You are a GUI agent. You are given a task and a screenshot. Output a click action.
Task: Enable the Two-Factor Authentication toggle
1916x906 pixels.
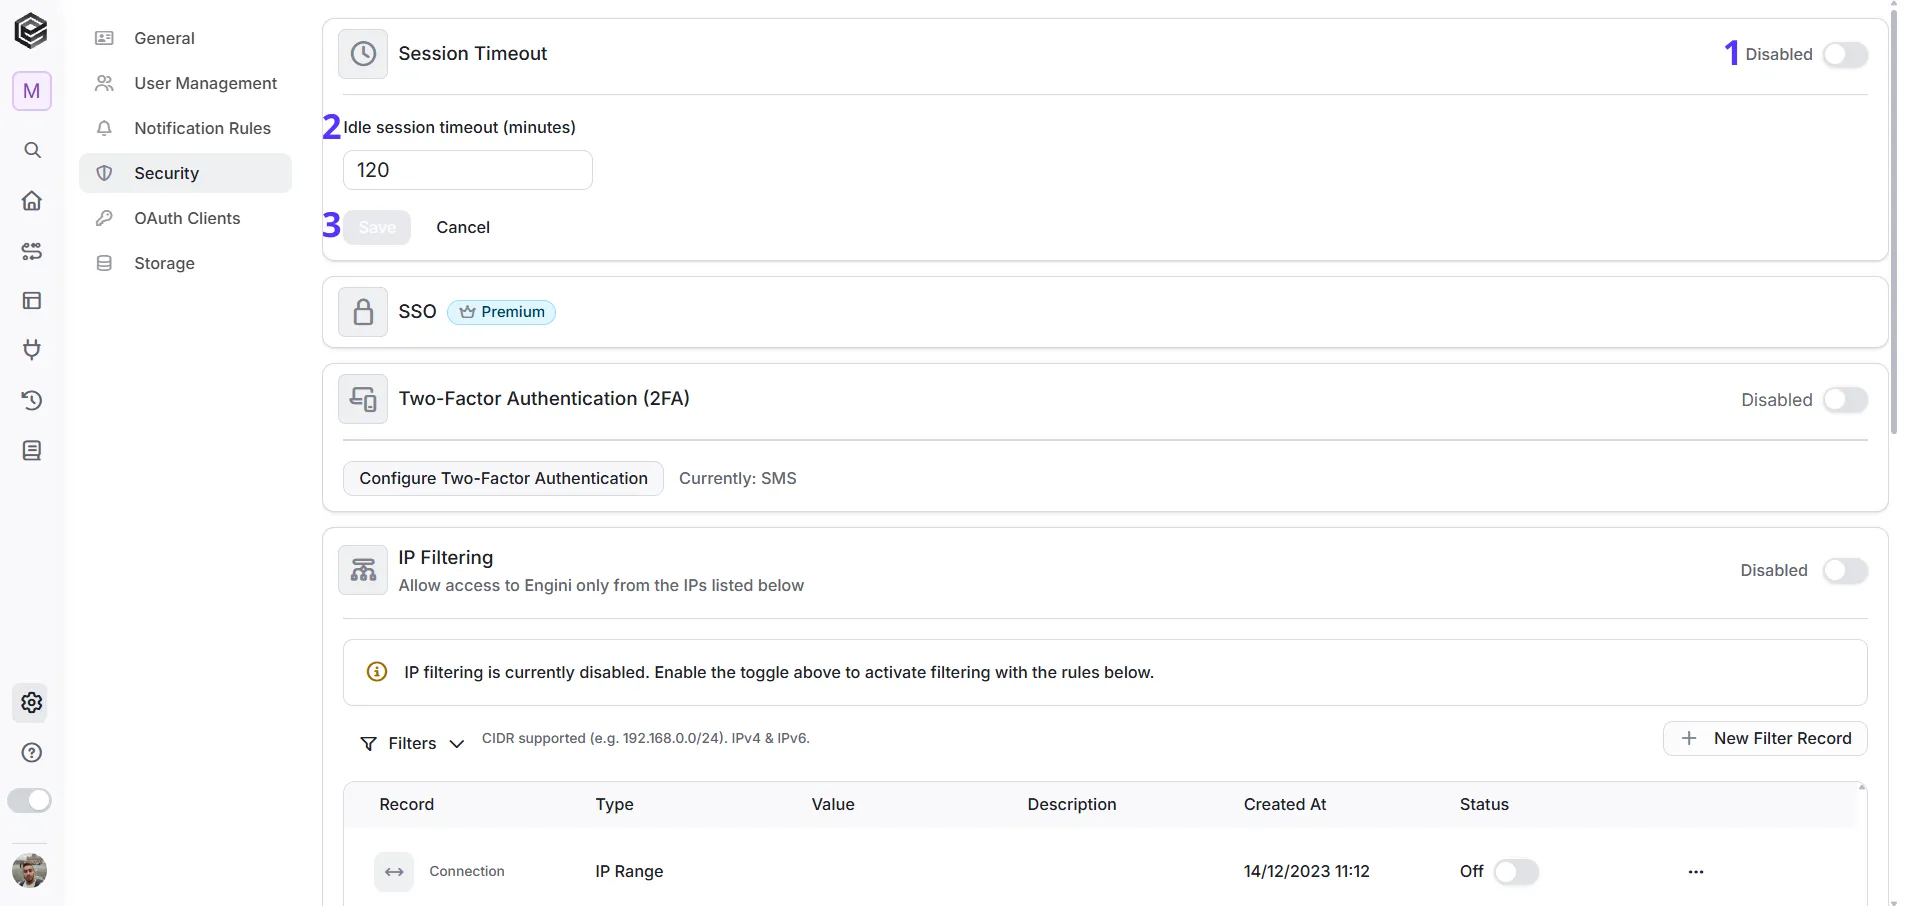tap(1845, 400)
